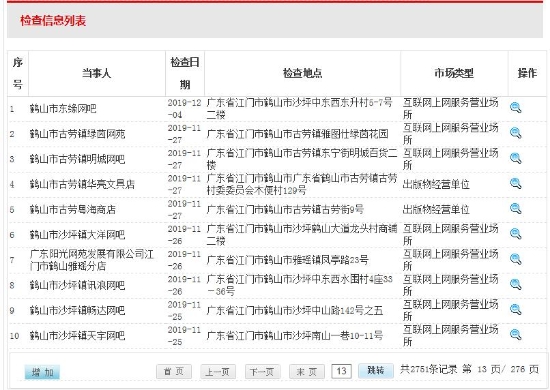This screenshot has height=390, width=550.
Task: Click the 市场类型 column header
Action: click(x=454, y=73)
